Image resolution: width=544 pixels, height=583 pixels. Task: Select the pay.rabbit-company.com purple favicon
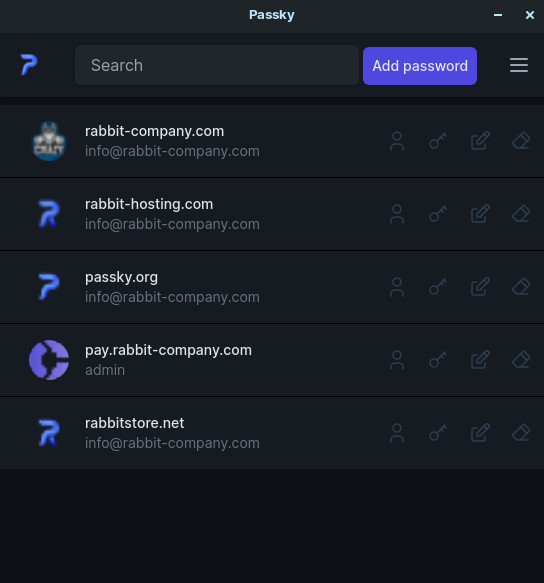click(49, 360)
